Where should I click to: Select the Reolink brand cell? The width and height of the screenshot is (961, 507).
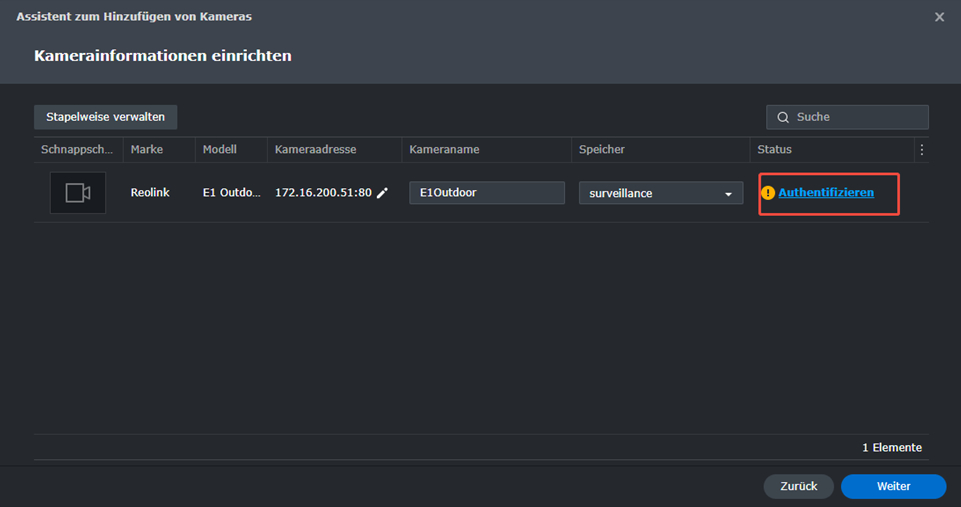coord(150,193)
